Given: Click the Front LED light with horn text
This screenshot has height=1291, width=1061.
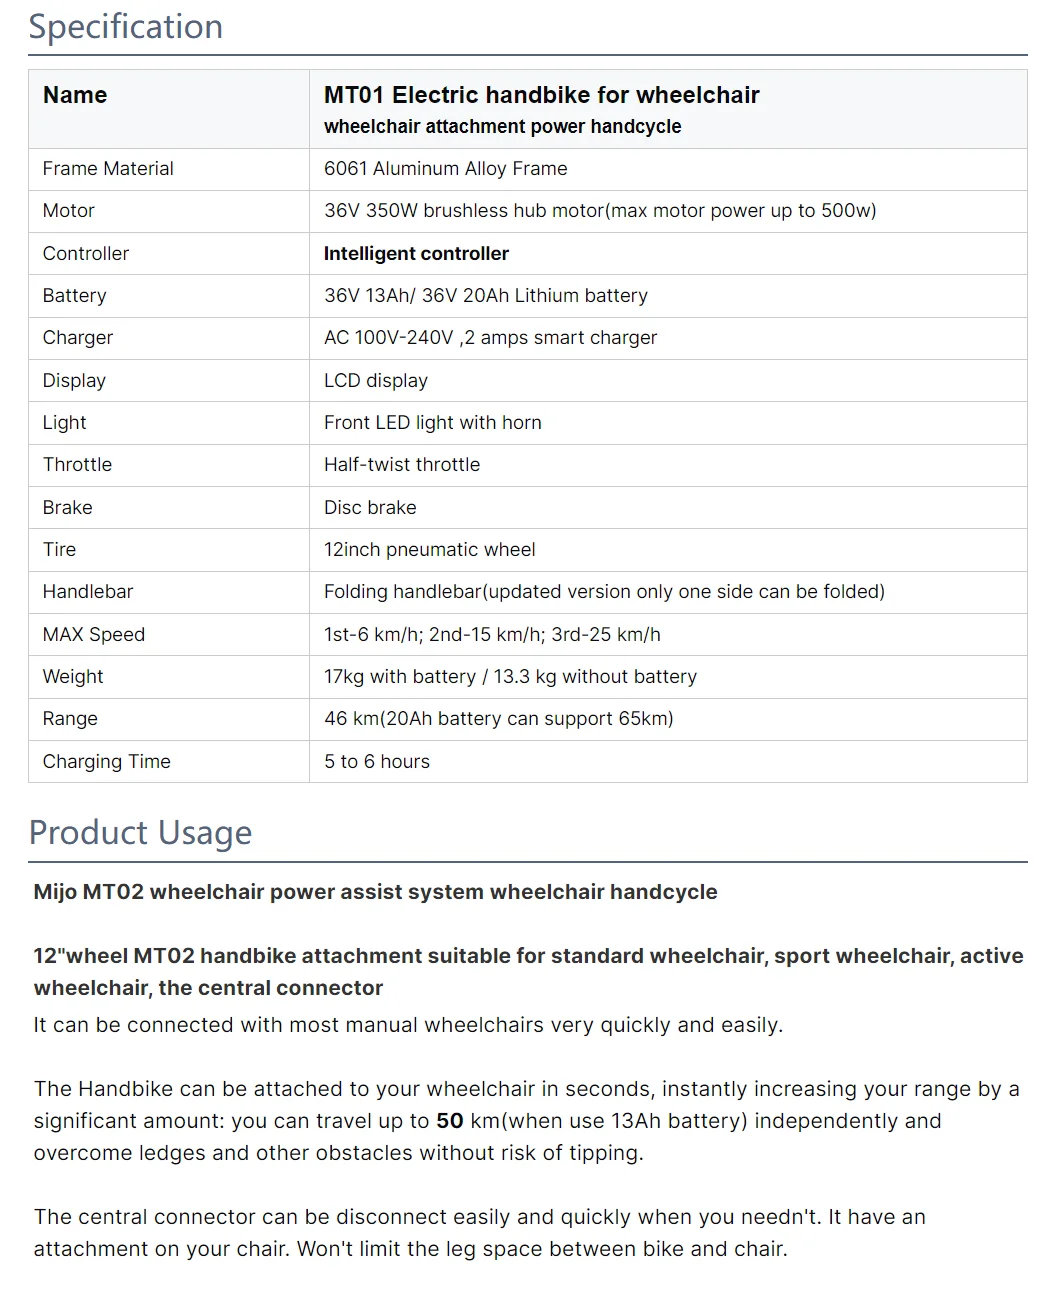Looking at the screenshot, I should click(x=432, y=423).
